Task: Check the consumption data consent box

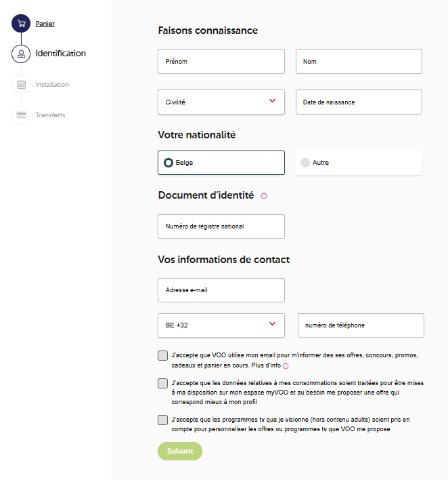Action: pyautogui.click(x=163, y=383)
